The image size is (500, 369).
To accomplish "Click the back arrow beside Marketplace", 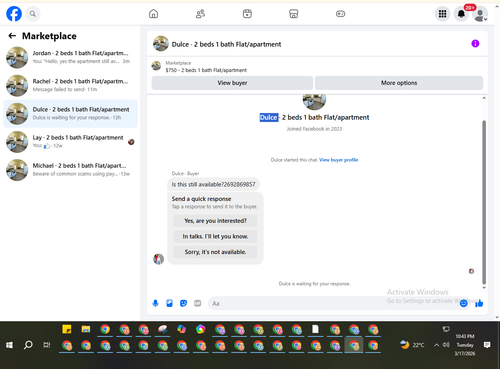I will (12, 36).
